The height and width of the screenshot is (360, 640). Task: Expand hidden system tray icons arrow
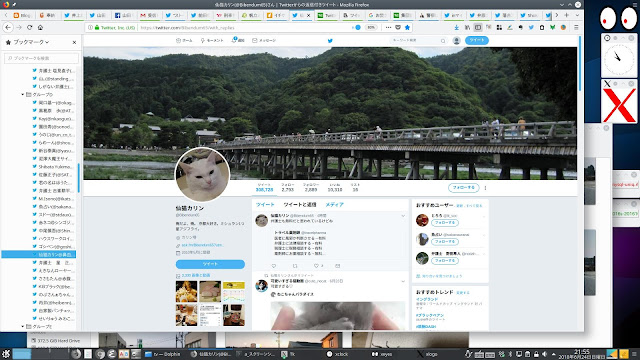tap(553, 354)
